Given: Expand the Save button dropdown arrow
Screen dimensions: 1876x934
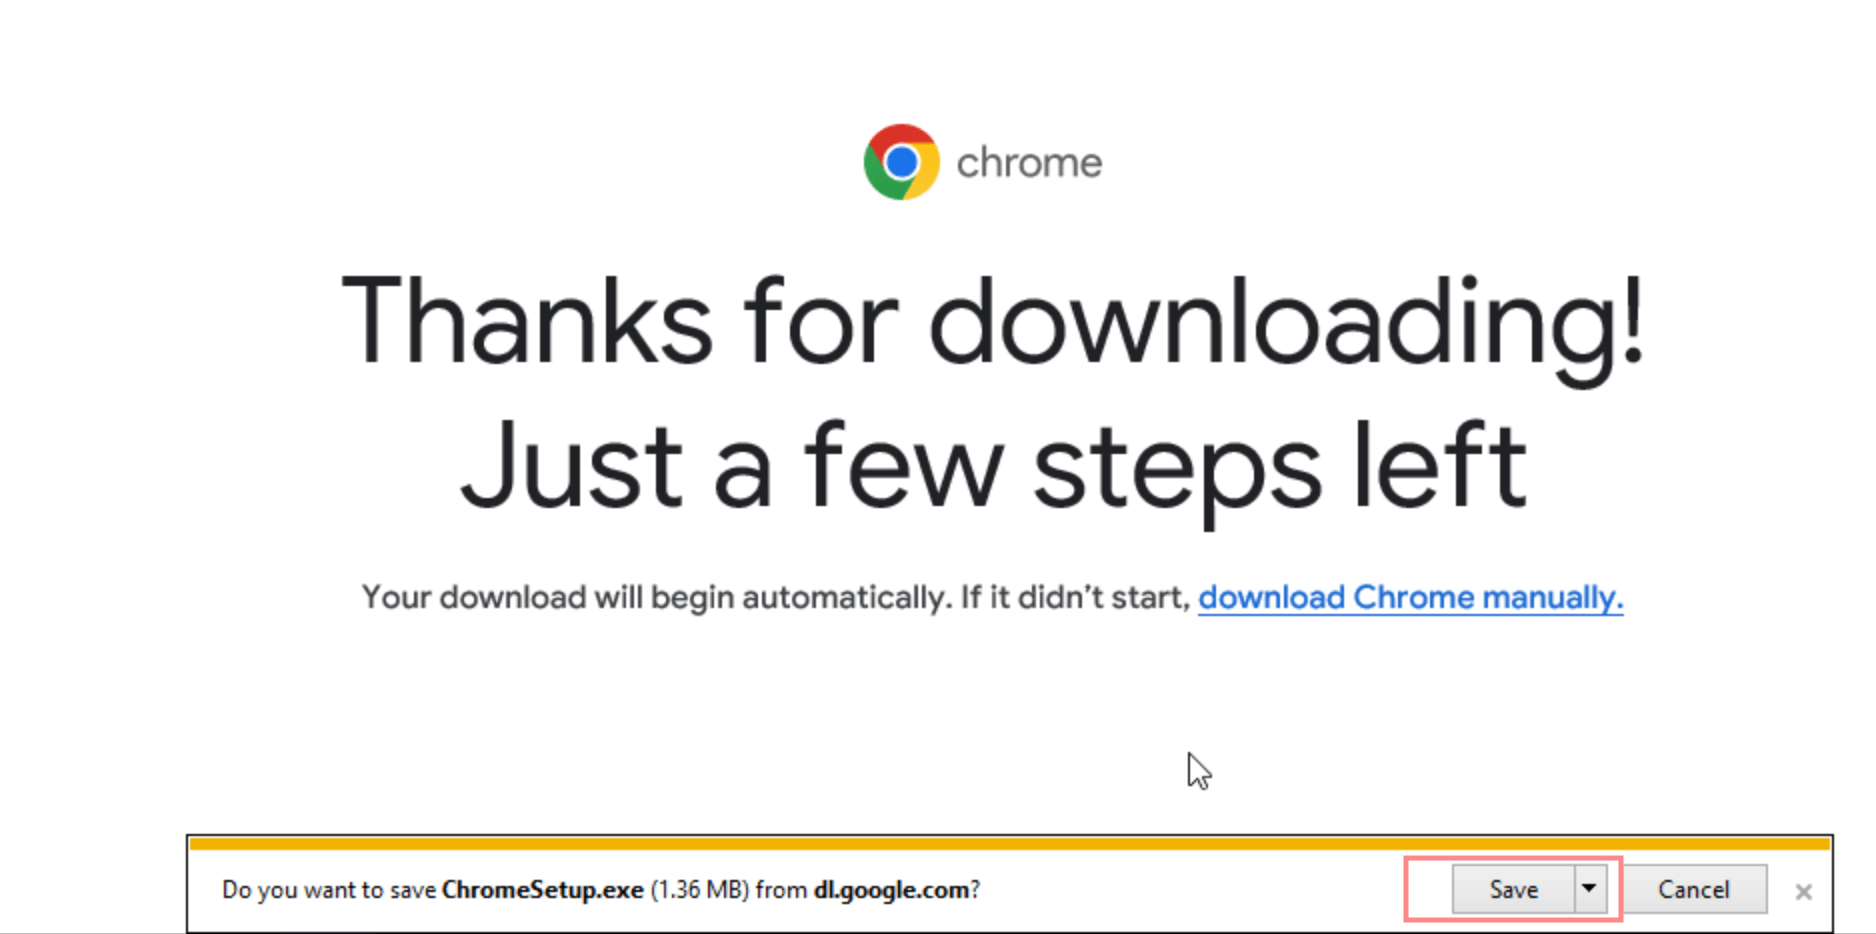Looking at the screenshot, I should pyautogui.click(x=1589, y=889).
